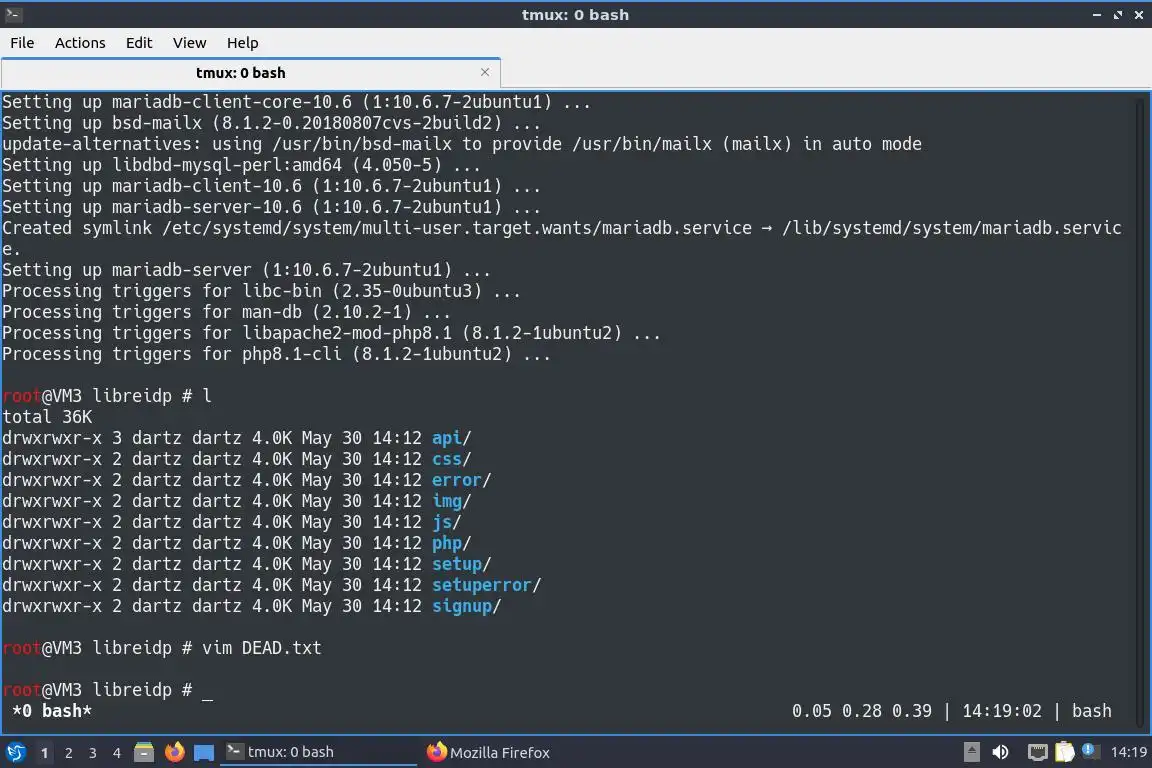Open the removable media eject tray icon

(971, 753)
